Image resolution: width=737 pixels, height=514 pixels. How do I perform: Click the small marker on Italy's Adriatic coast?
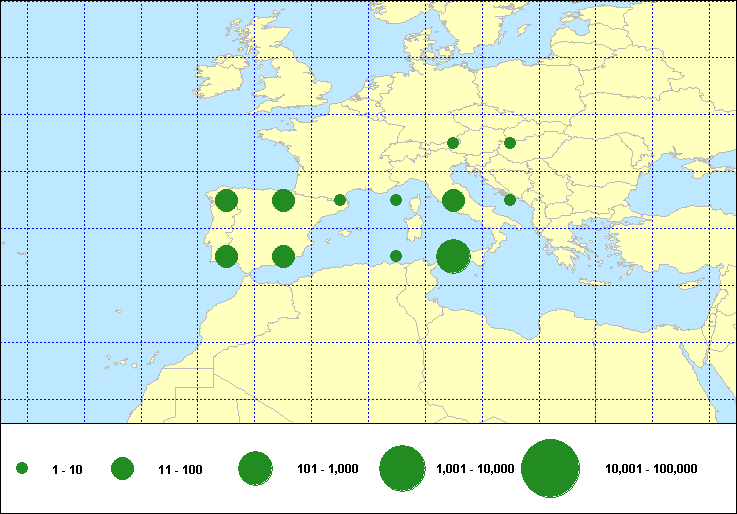[510, 200]
